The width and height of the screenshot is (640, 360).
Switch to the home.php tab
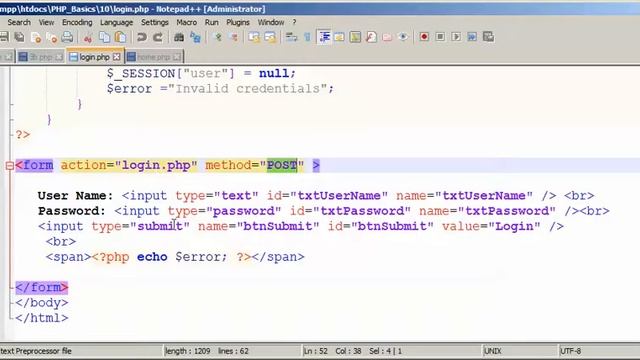[x=153, y=57]
